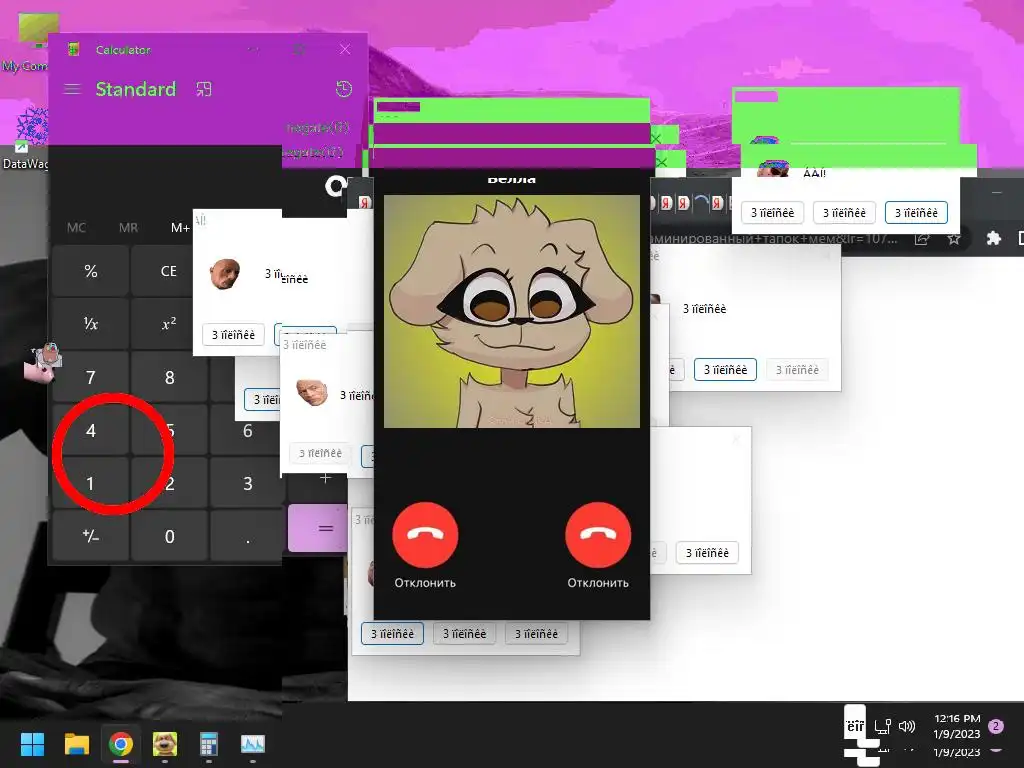Open the Windows Start menu
Screen dimensions: 1024x768
[32, 744]
